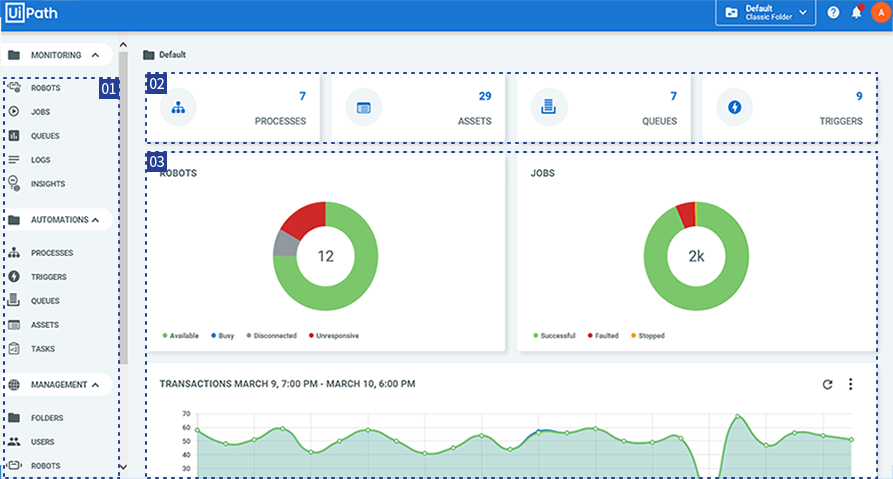Open Transactions chart three-dot menu
Screen dimensions: 893x479
pos(850,384)
